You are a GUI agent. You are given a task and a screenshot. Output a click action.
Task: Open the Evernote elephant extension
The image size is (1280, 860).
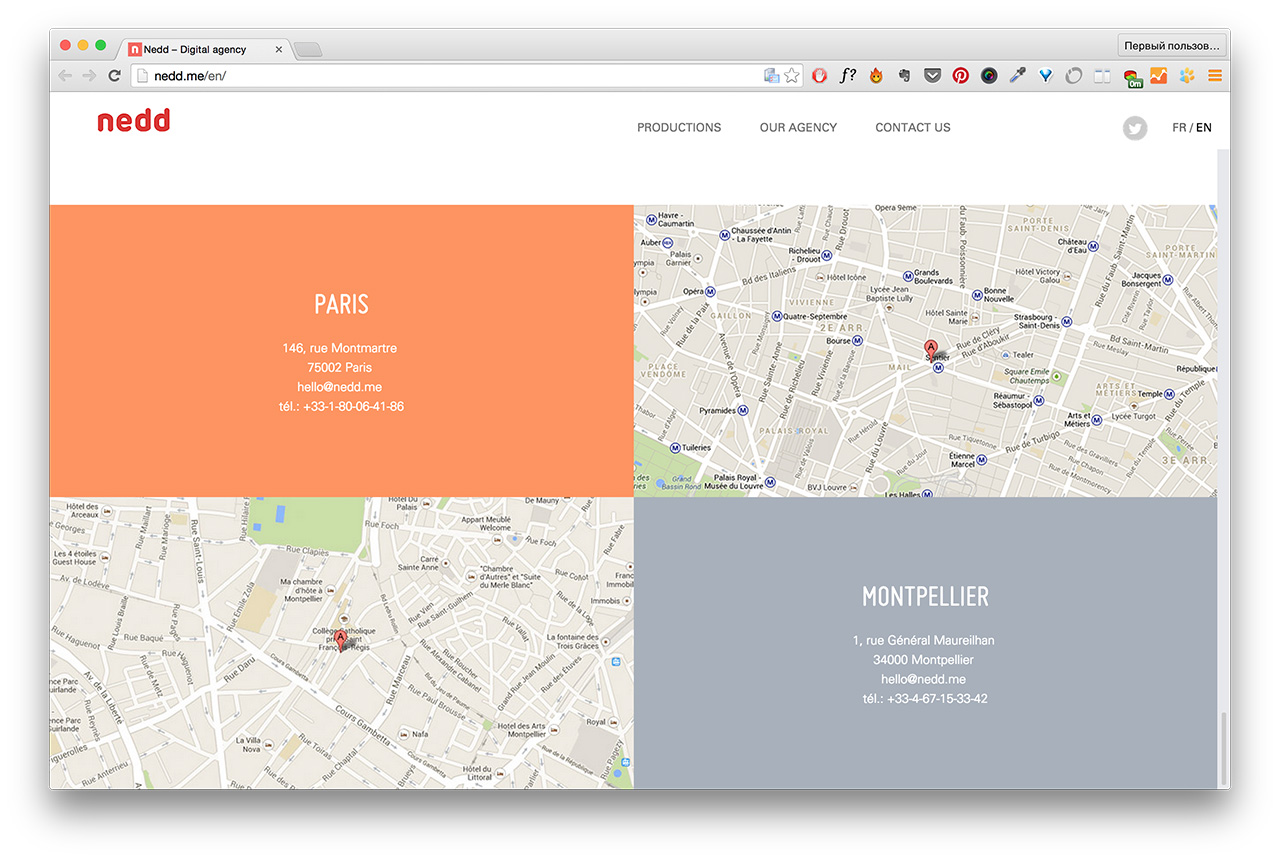[x=904, y=75]
